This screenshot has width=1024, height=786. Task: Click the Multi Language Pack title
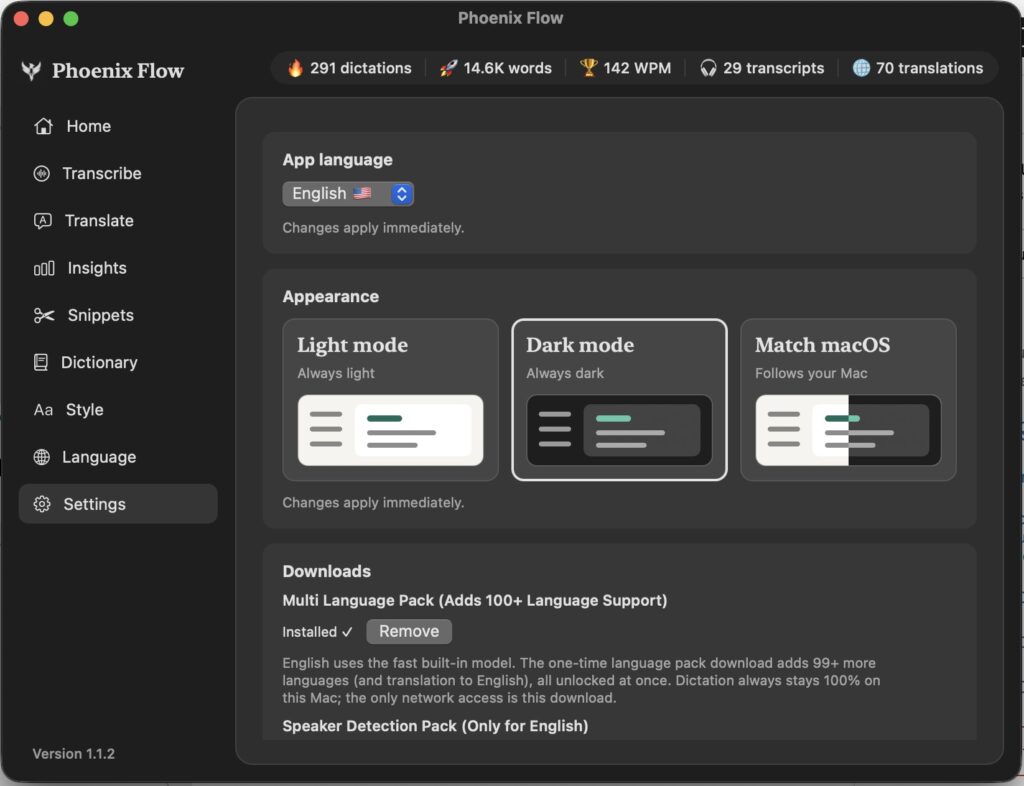click(x=475, y=601)
